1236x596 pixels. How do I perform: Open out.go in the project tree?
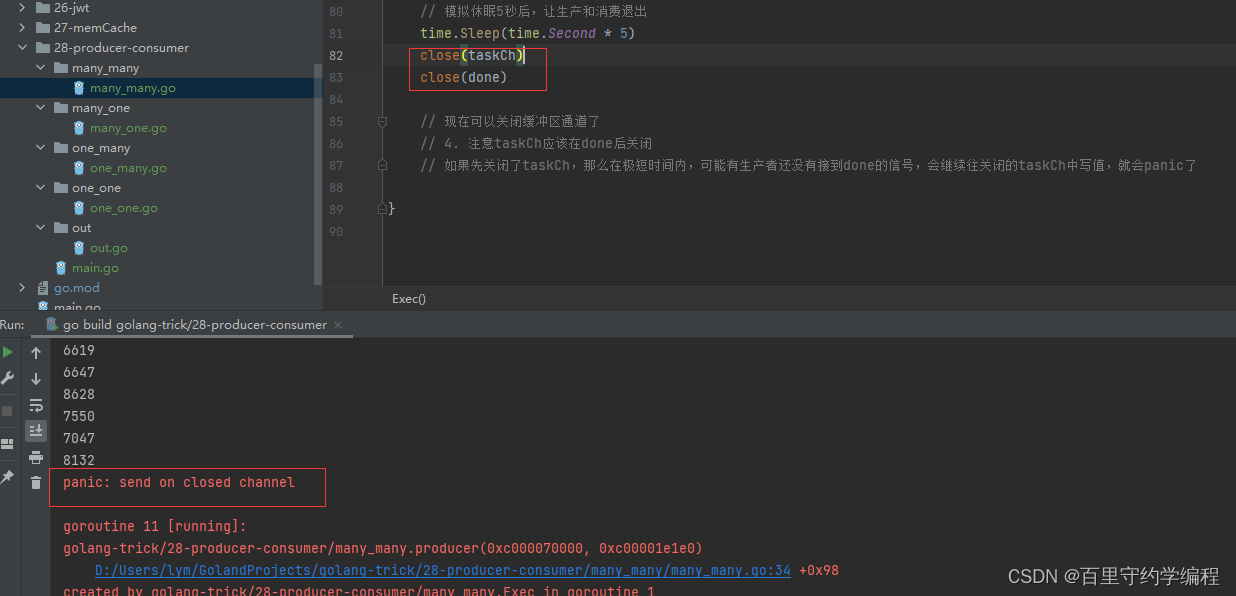(109, 248)
